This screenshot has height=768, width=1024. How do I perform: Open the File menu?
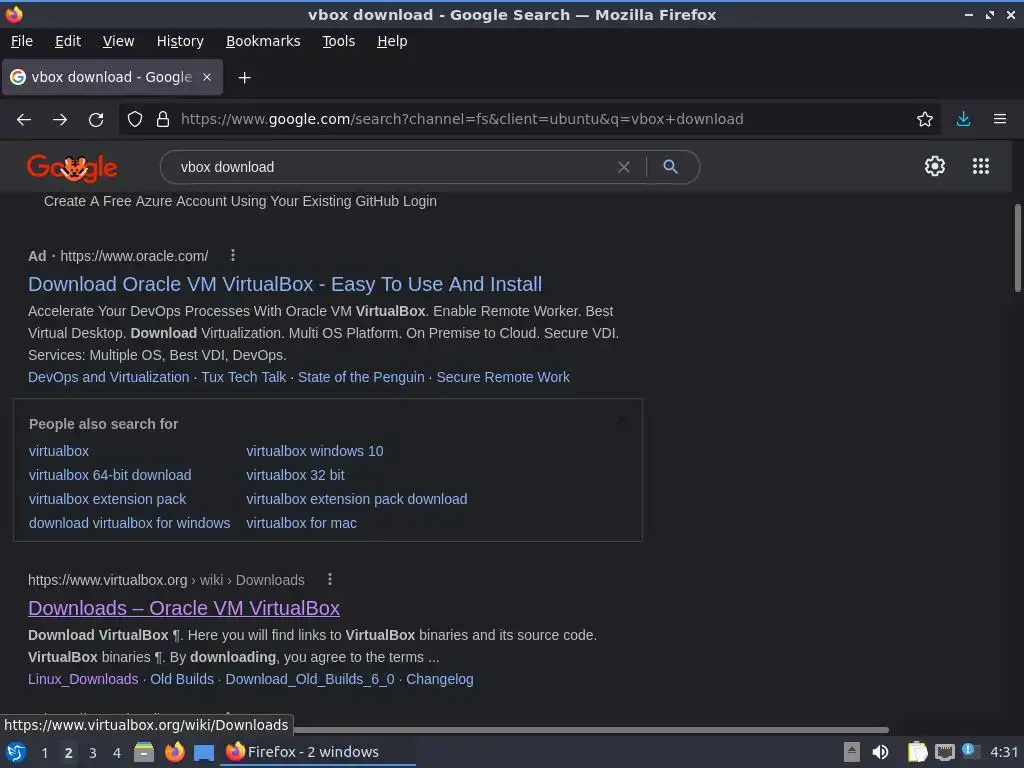(x=22, y=41)
